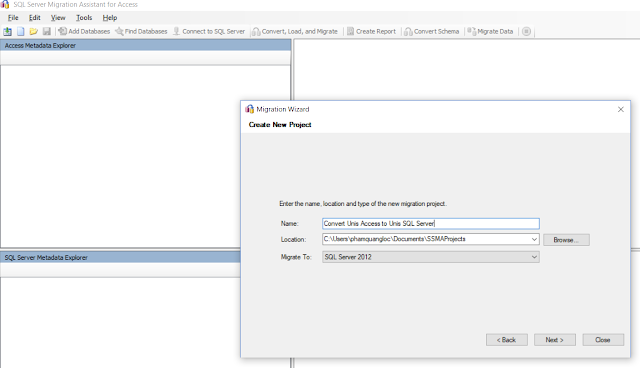
Task: Open the View menu
Action: point(58,18)
